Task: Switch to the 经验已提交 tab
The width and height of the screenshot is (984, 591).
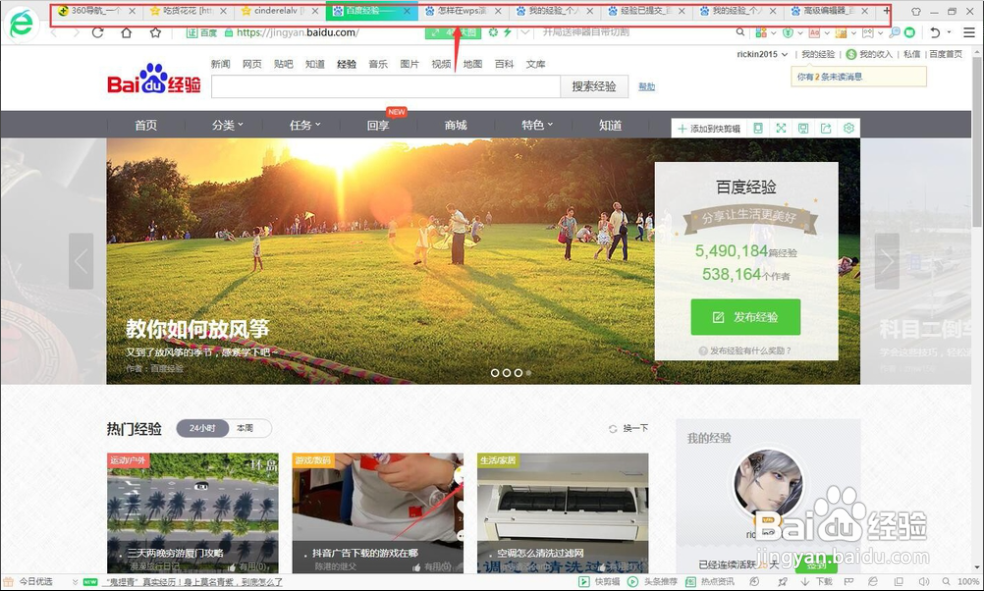Action: (x=645, y=11)
